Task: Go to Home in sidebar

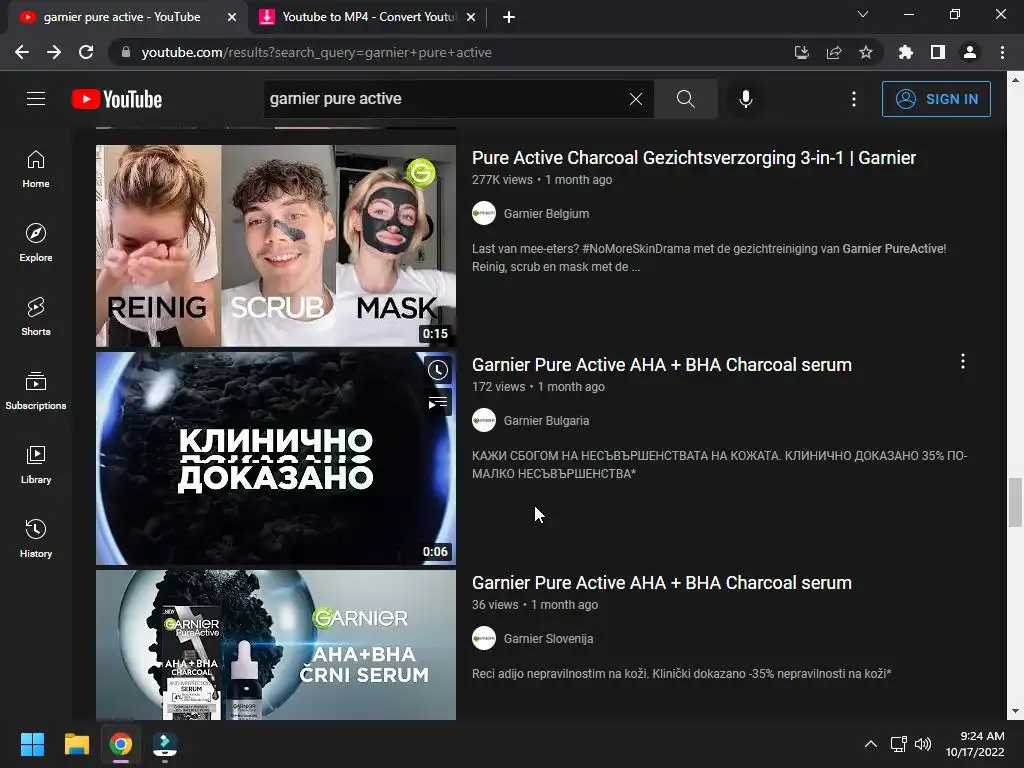Action: [36, 169]
